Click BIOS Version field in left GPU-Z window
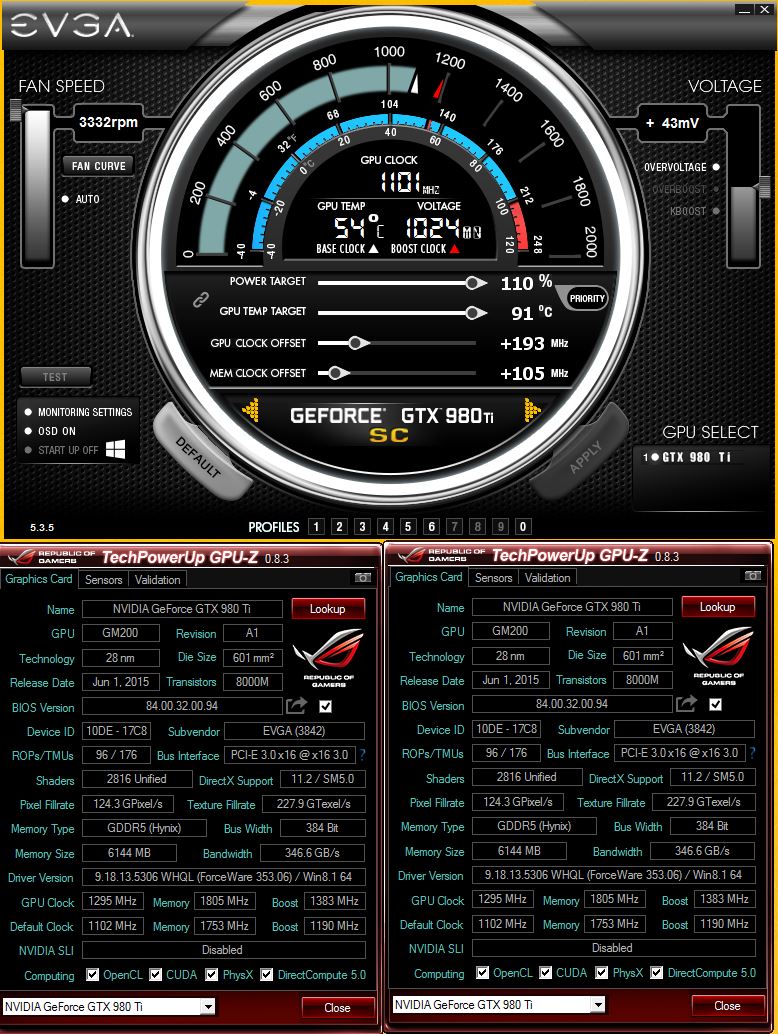Screen dimensions: 778x1034 pos(182,706)
